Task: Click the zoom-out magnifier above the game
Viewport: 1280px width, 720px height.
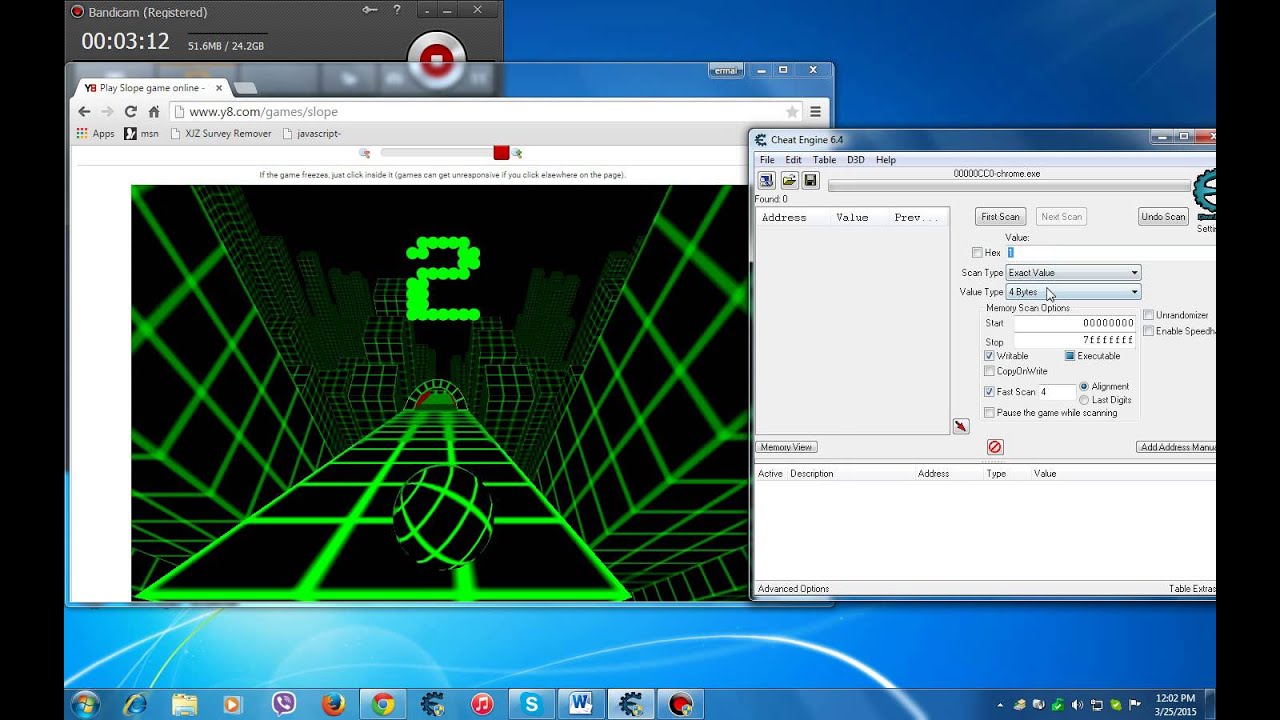Action: 365,153
